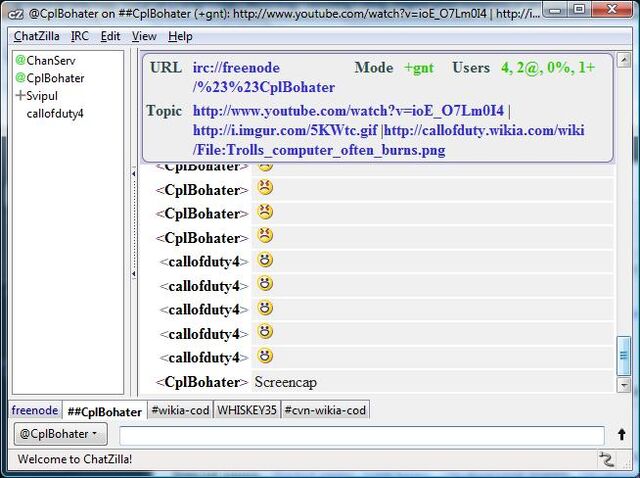Open the Edit menu
Image resolution: width=640 pixels, height=478 pixels.
tap(110, 36)
